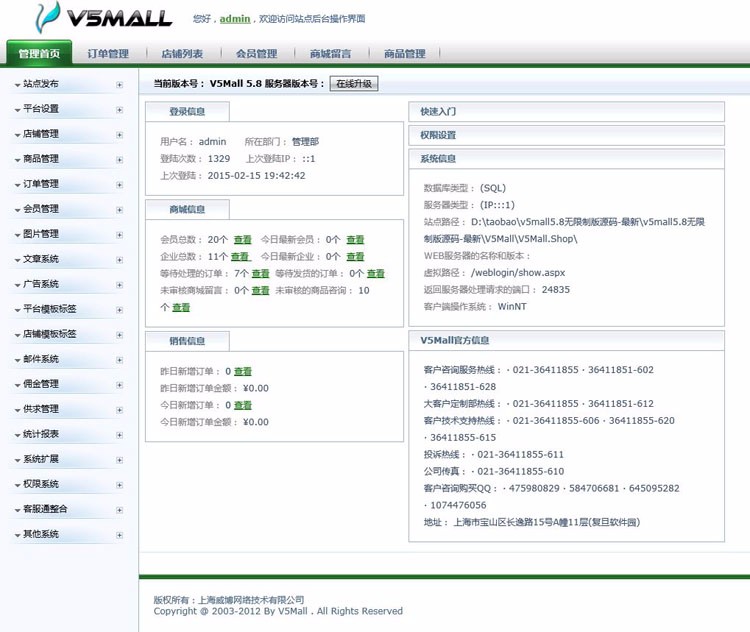Select 文章系统 sidebar menu
Viewport: 750px width, 632px height.
point(41,259)
